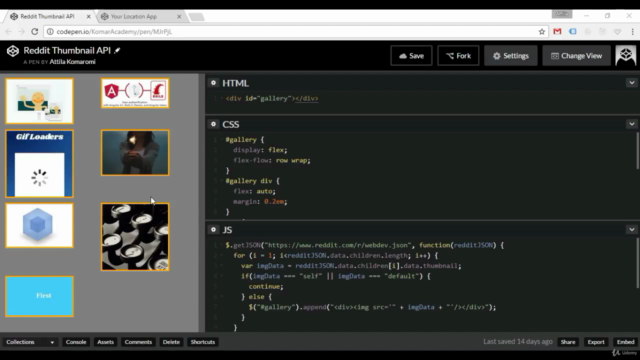The height and width of the screenshot is (360, 640).
Task: Open the Assets panel
Action: (x=105, y=342)
